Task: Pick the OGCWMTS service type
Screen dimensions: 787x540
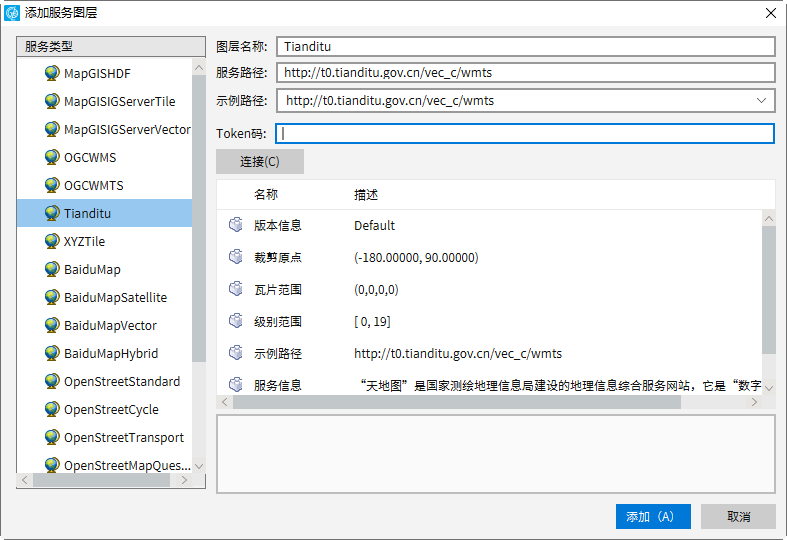Action: (x=93, y=186)
